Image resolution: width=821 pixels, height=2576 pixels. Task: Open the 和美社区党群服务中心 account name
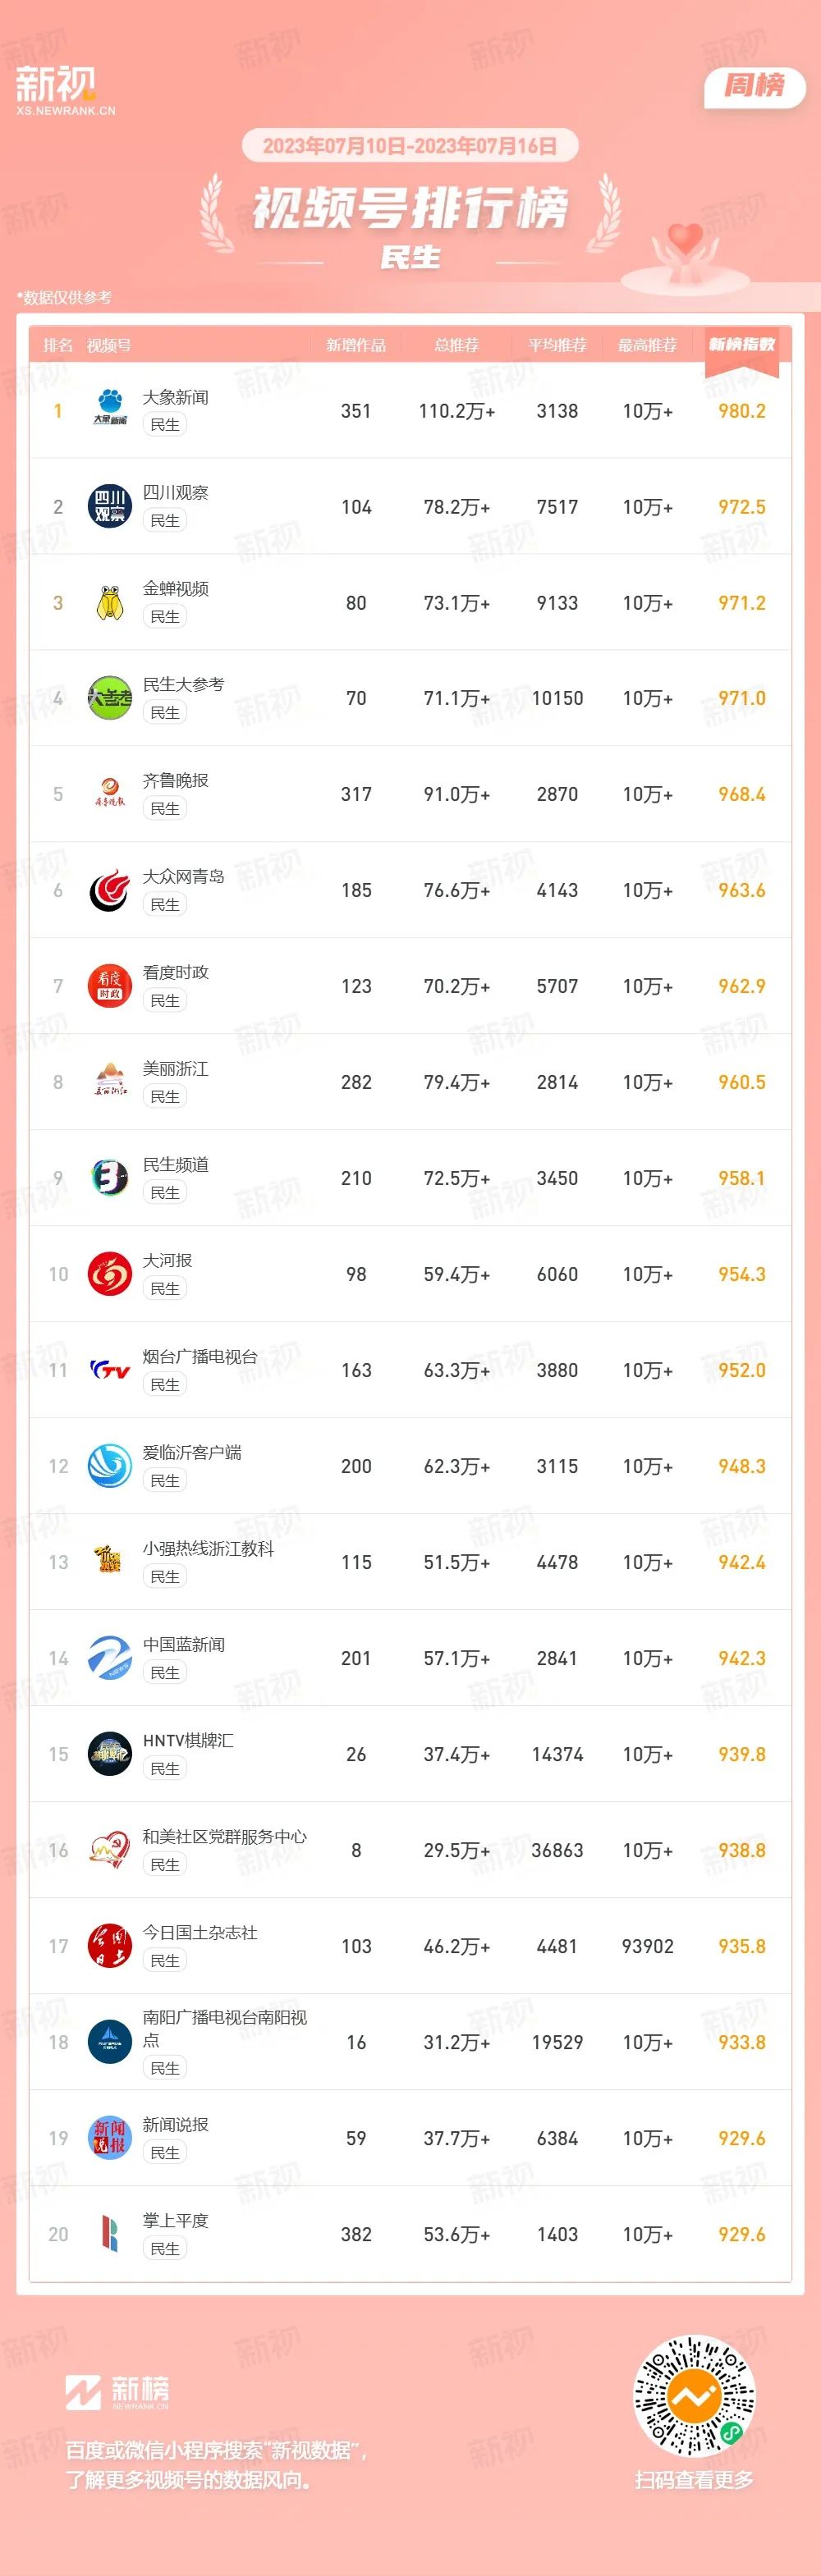[x=225, y=1836]
